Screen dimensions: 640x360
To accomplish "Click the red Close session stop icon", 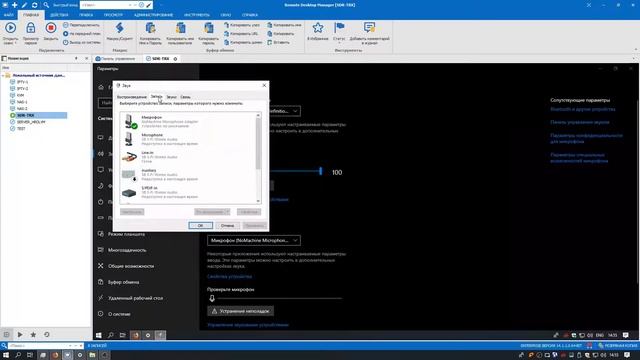I will [51, 28].
